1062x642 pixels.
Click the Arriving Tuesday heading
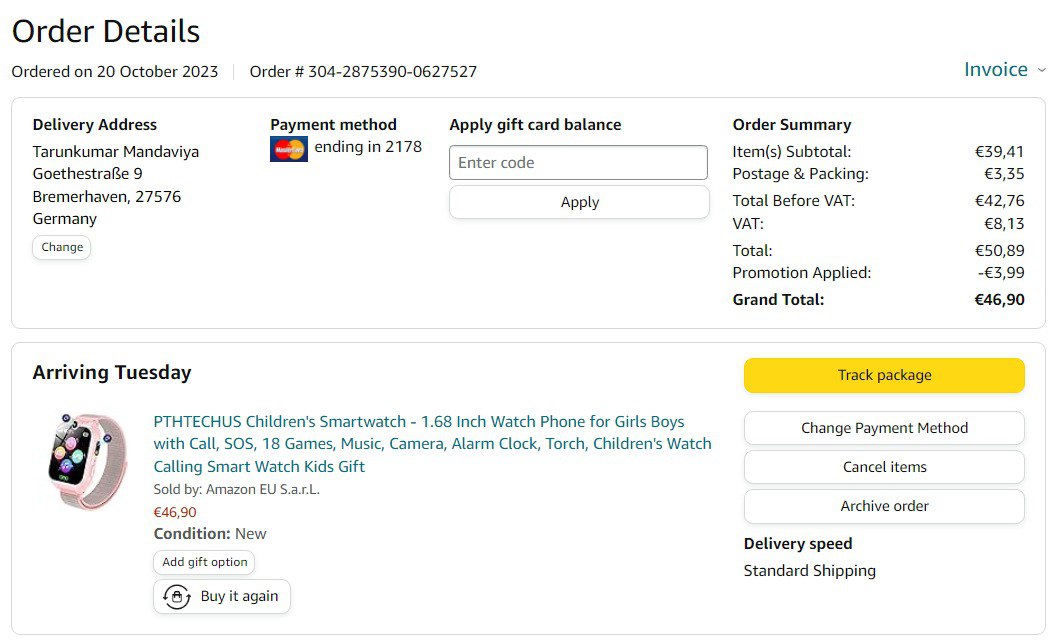112,373
